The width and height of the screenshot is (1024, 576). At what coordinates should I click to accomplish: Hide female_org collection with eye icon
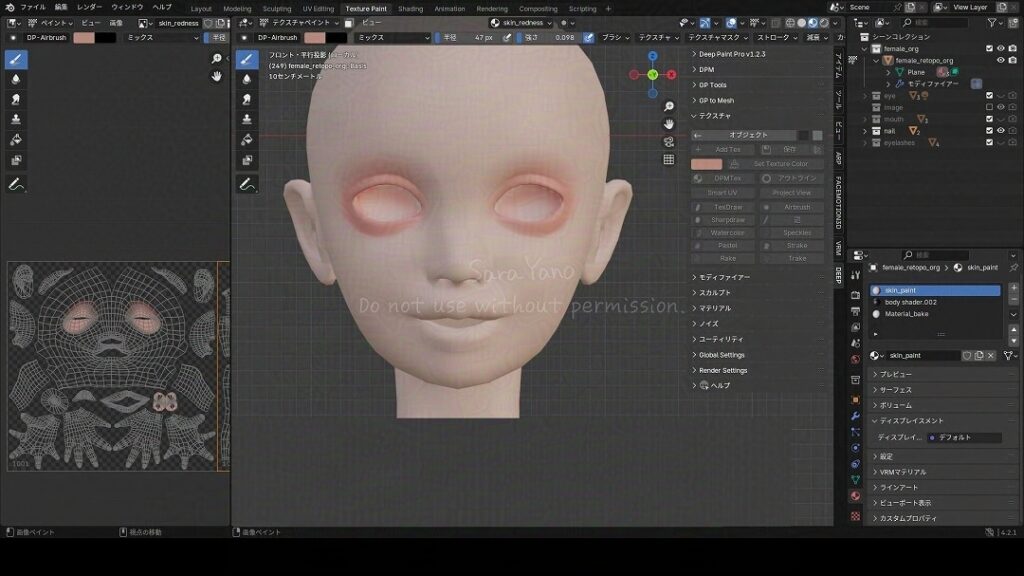(1000, 48)
